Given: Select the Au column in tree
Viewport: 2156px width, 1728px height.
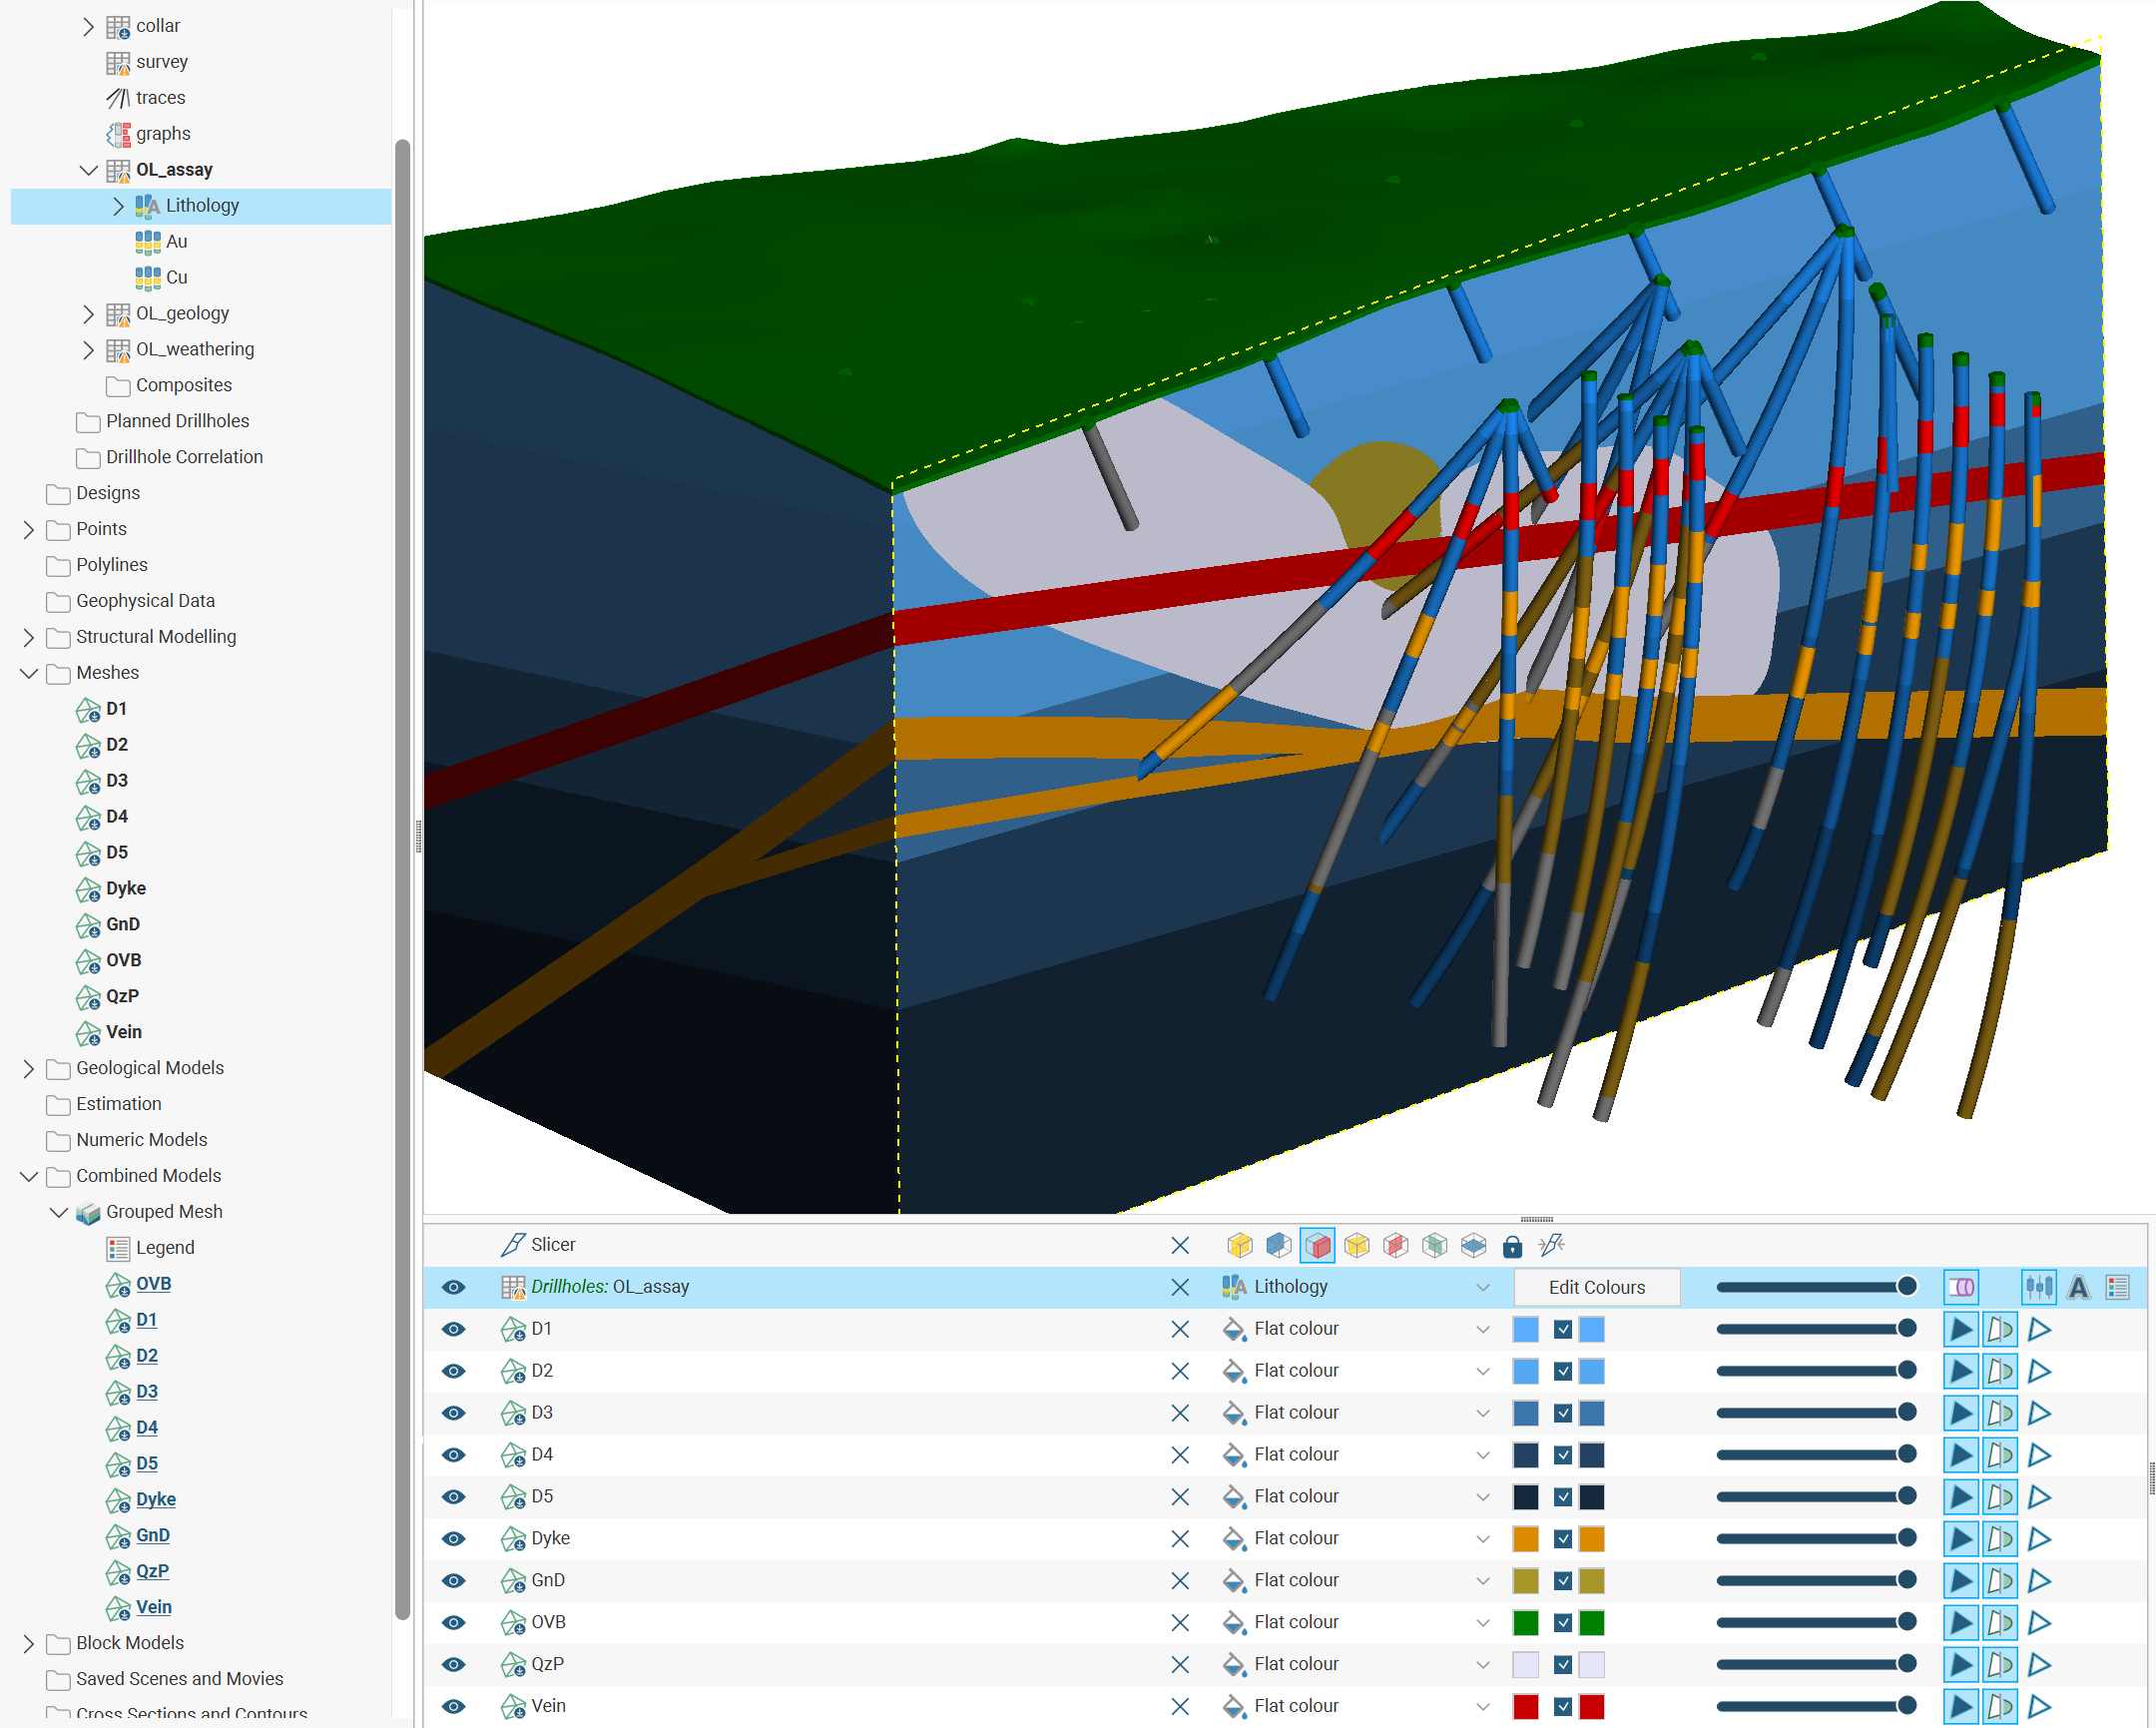Looking at the screenshot, I should (x=176, y=241).
